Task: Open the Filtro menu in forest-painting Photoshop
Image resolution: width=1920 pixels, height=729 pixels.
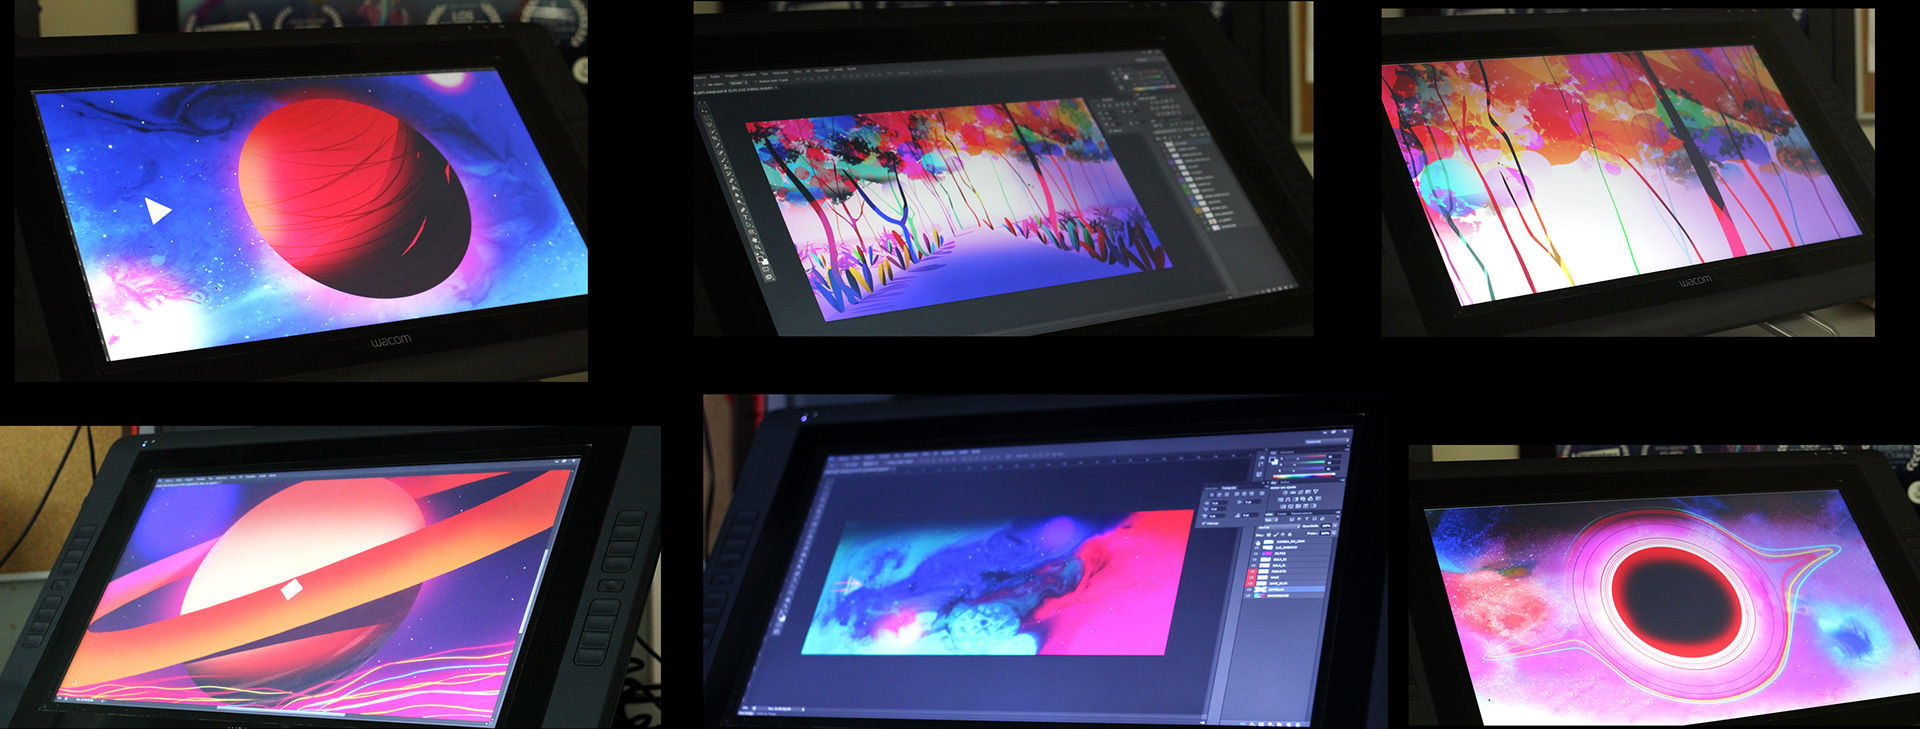Action: click(797, 72)
